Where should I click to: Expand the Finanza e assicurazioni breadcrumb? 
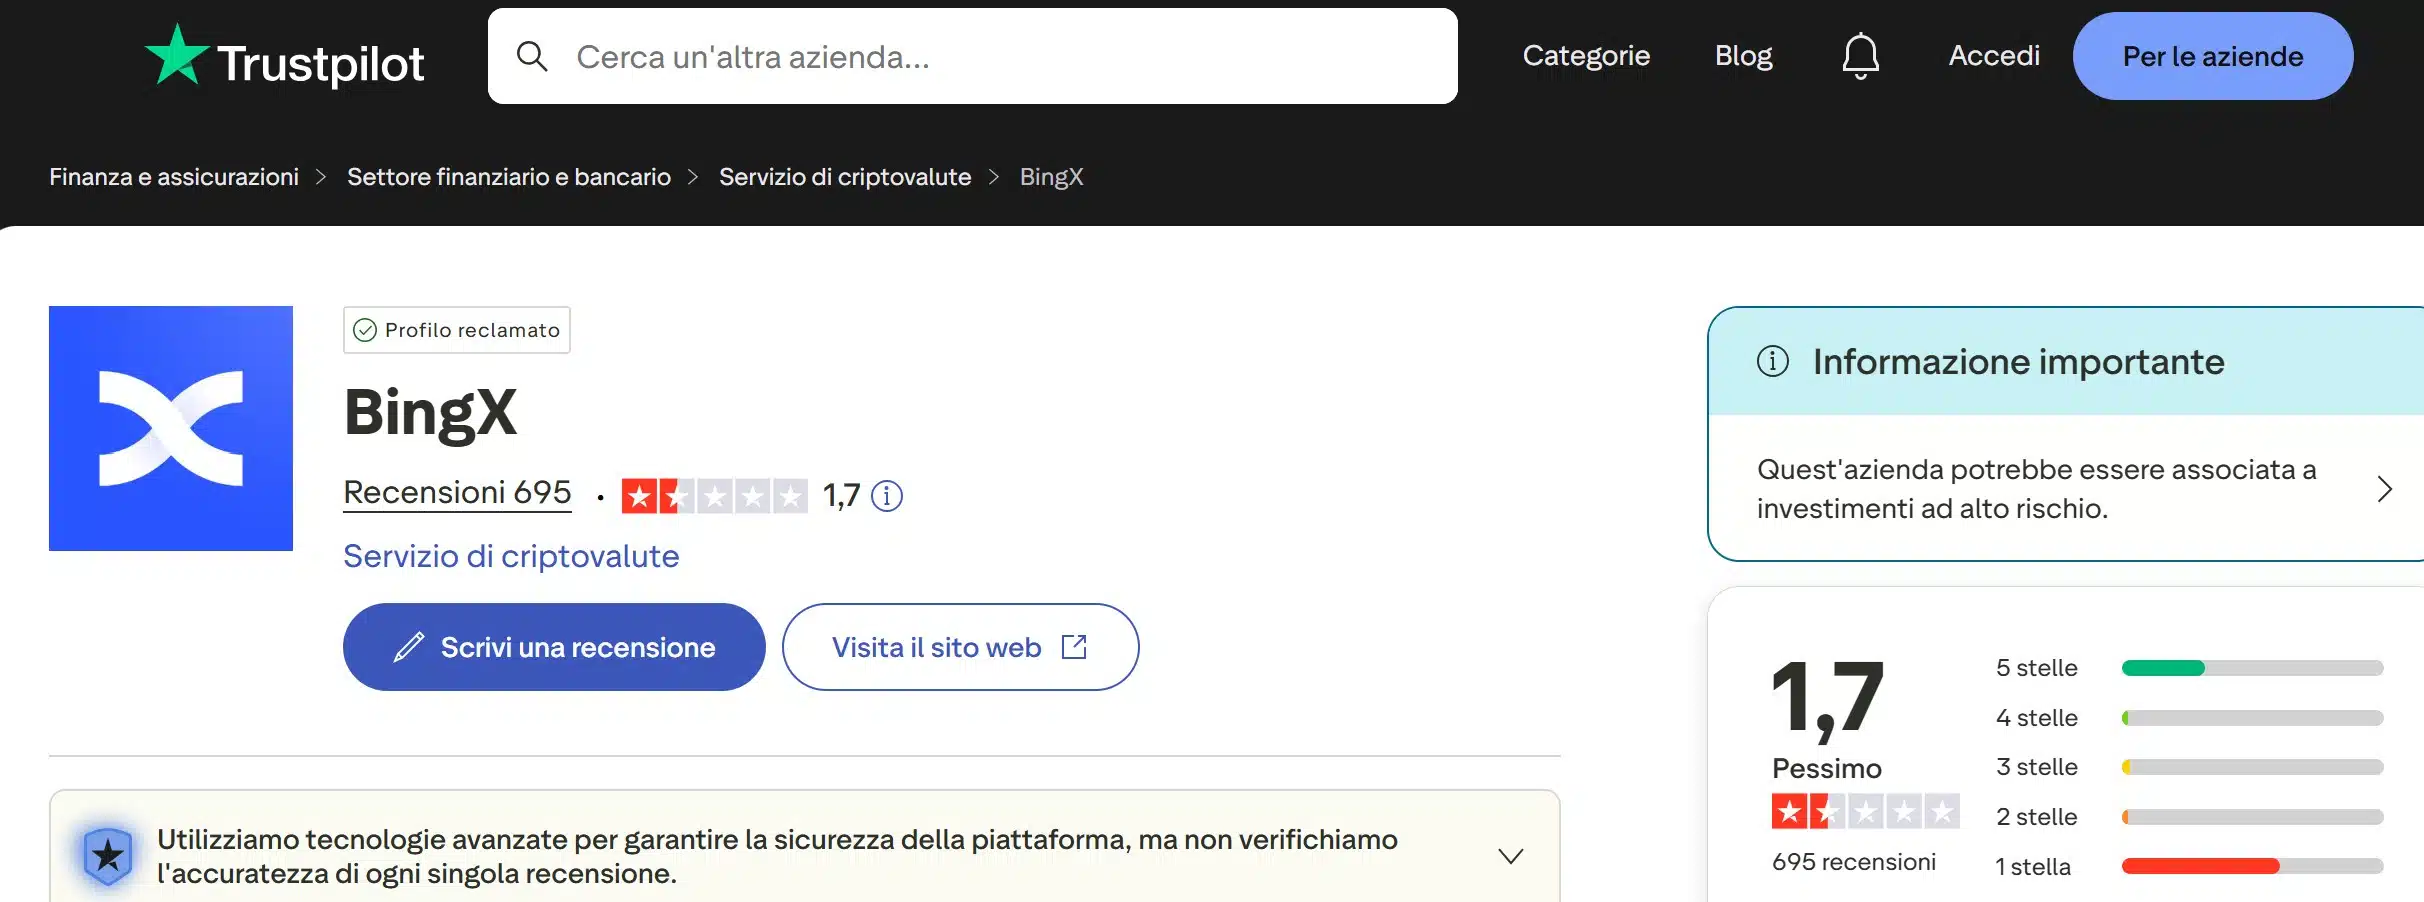173,176
